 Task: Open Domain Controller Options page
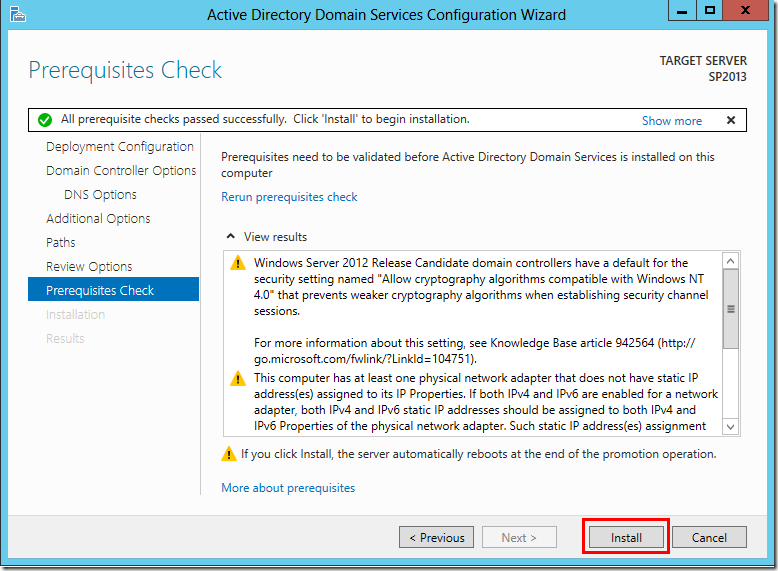121,171
